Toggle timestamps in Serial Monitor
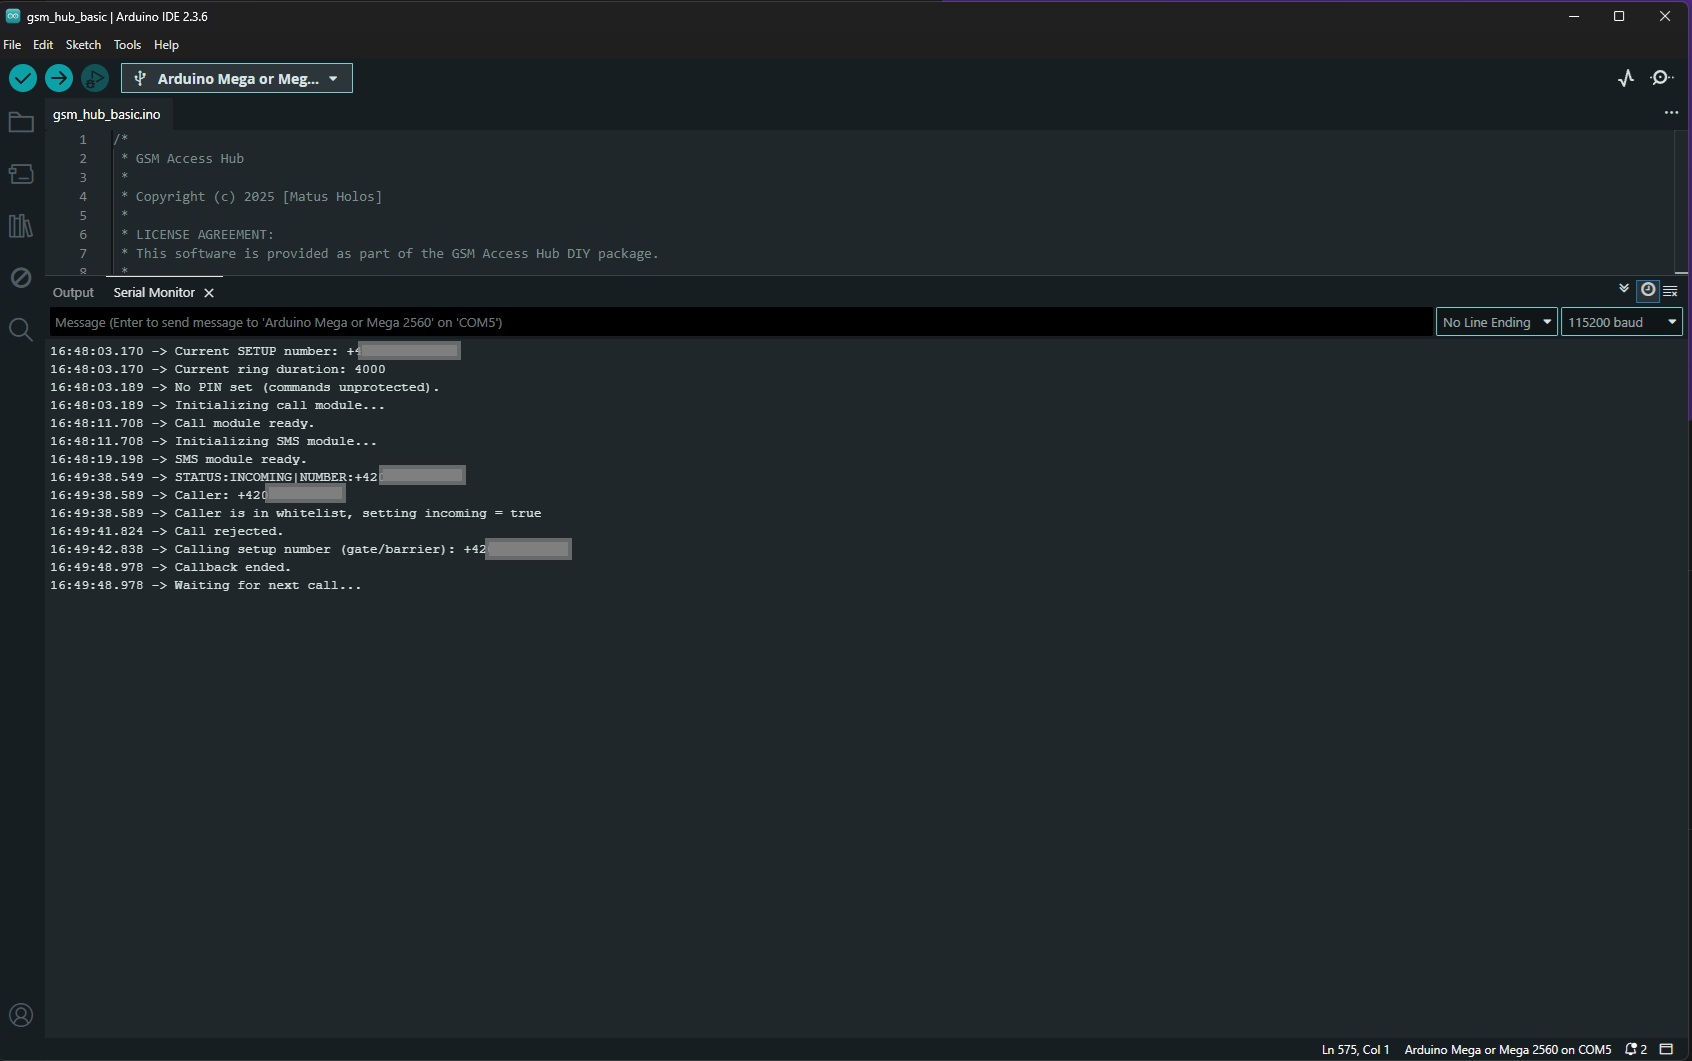The width and height of the screenshot is (1692, 1061). coord(1648,290)
